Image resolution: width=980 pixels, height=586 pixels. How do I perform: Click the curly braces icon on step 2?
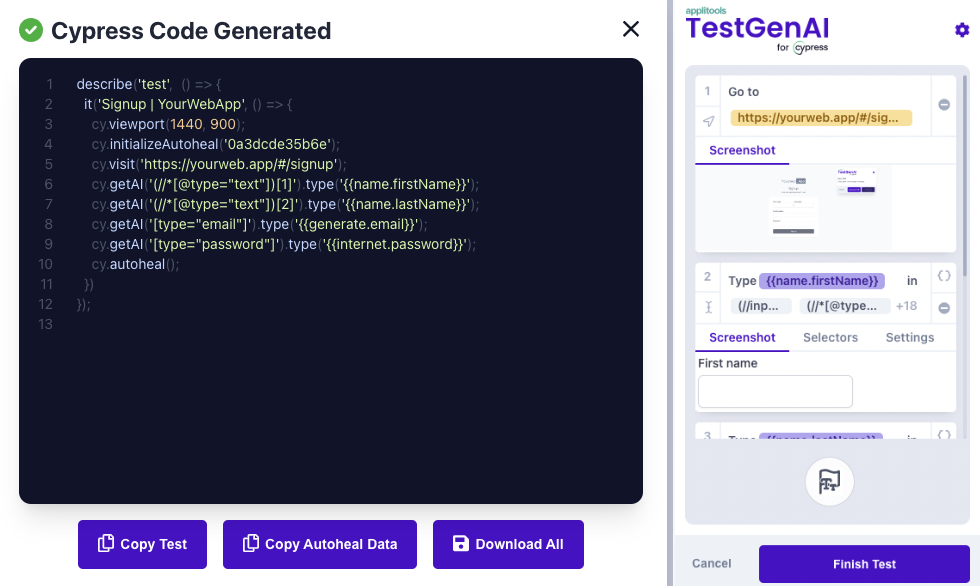pos(944,276)
